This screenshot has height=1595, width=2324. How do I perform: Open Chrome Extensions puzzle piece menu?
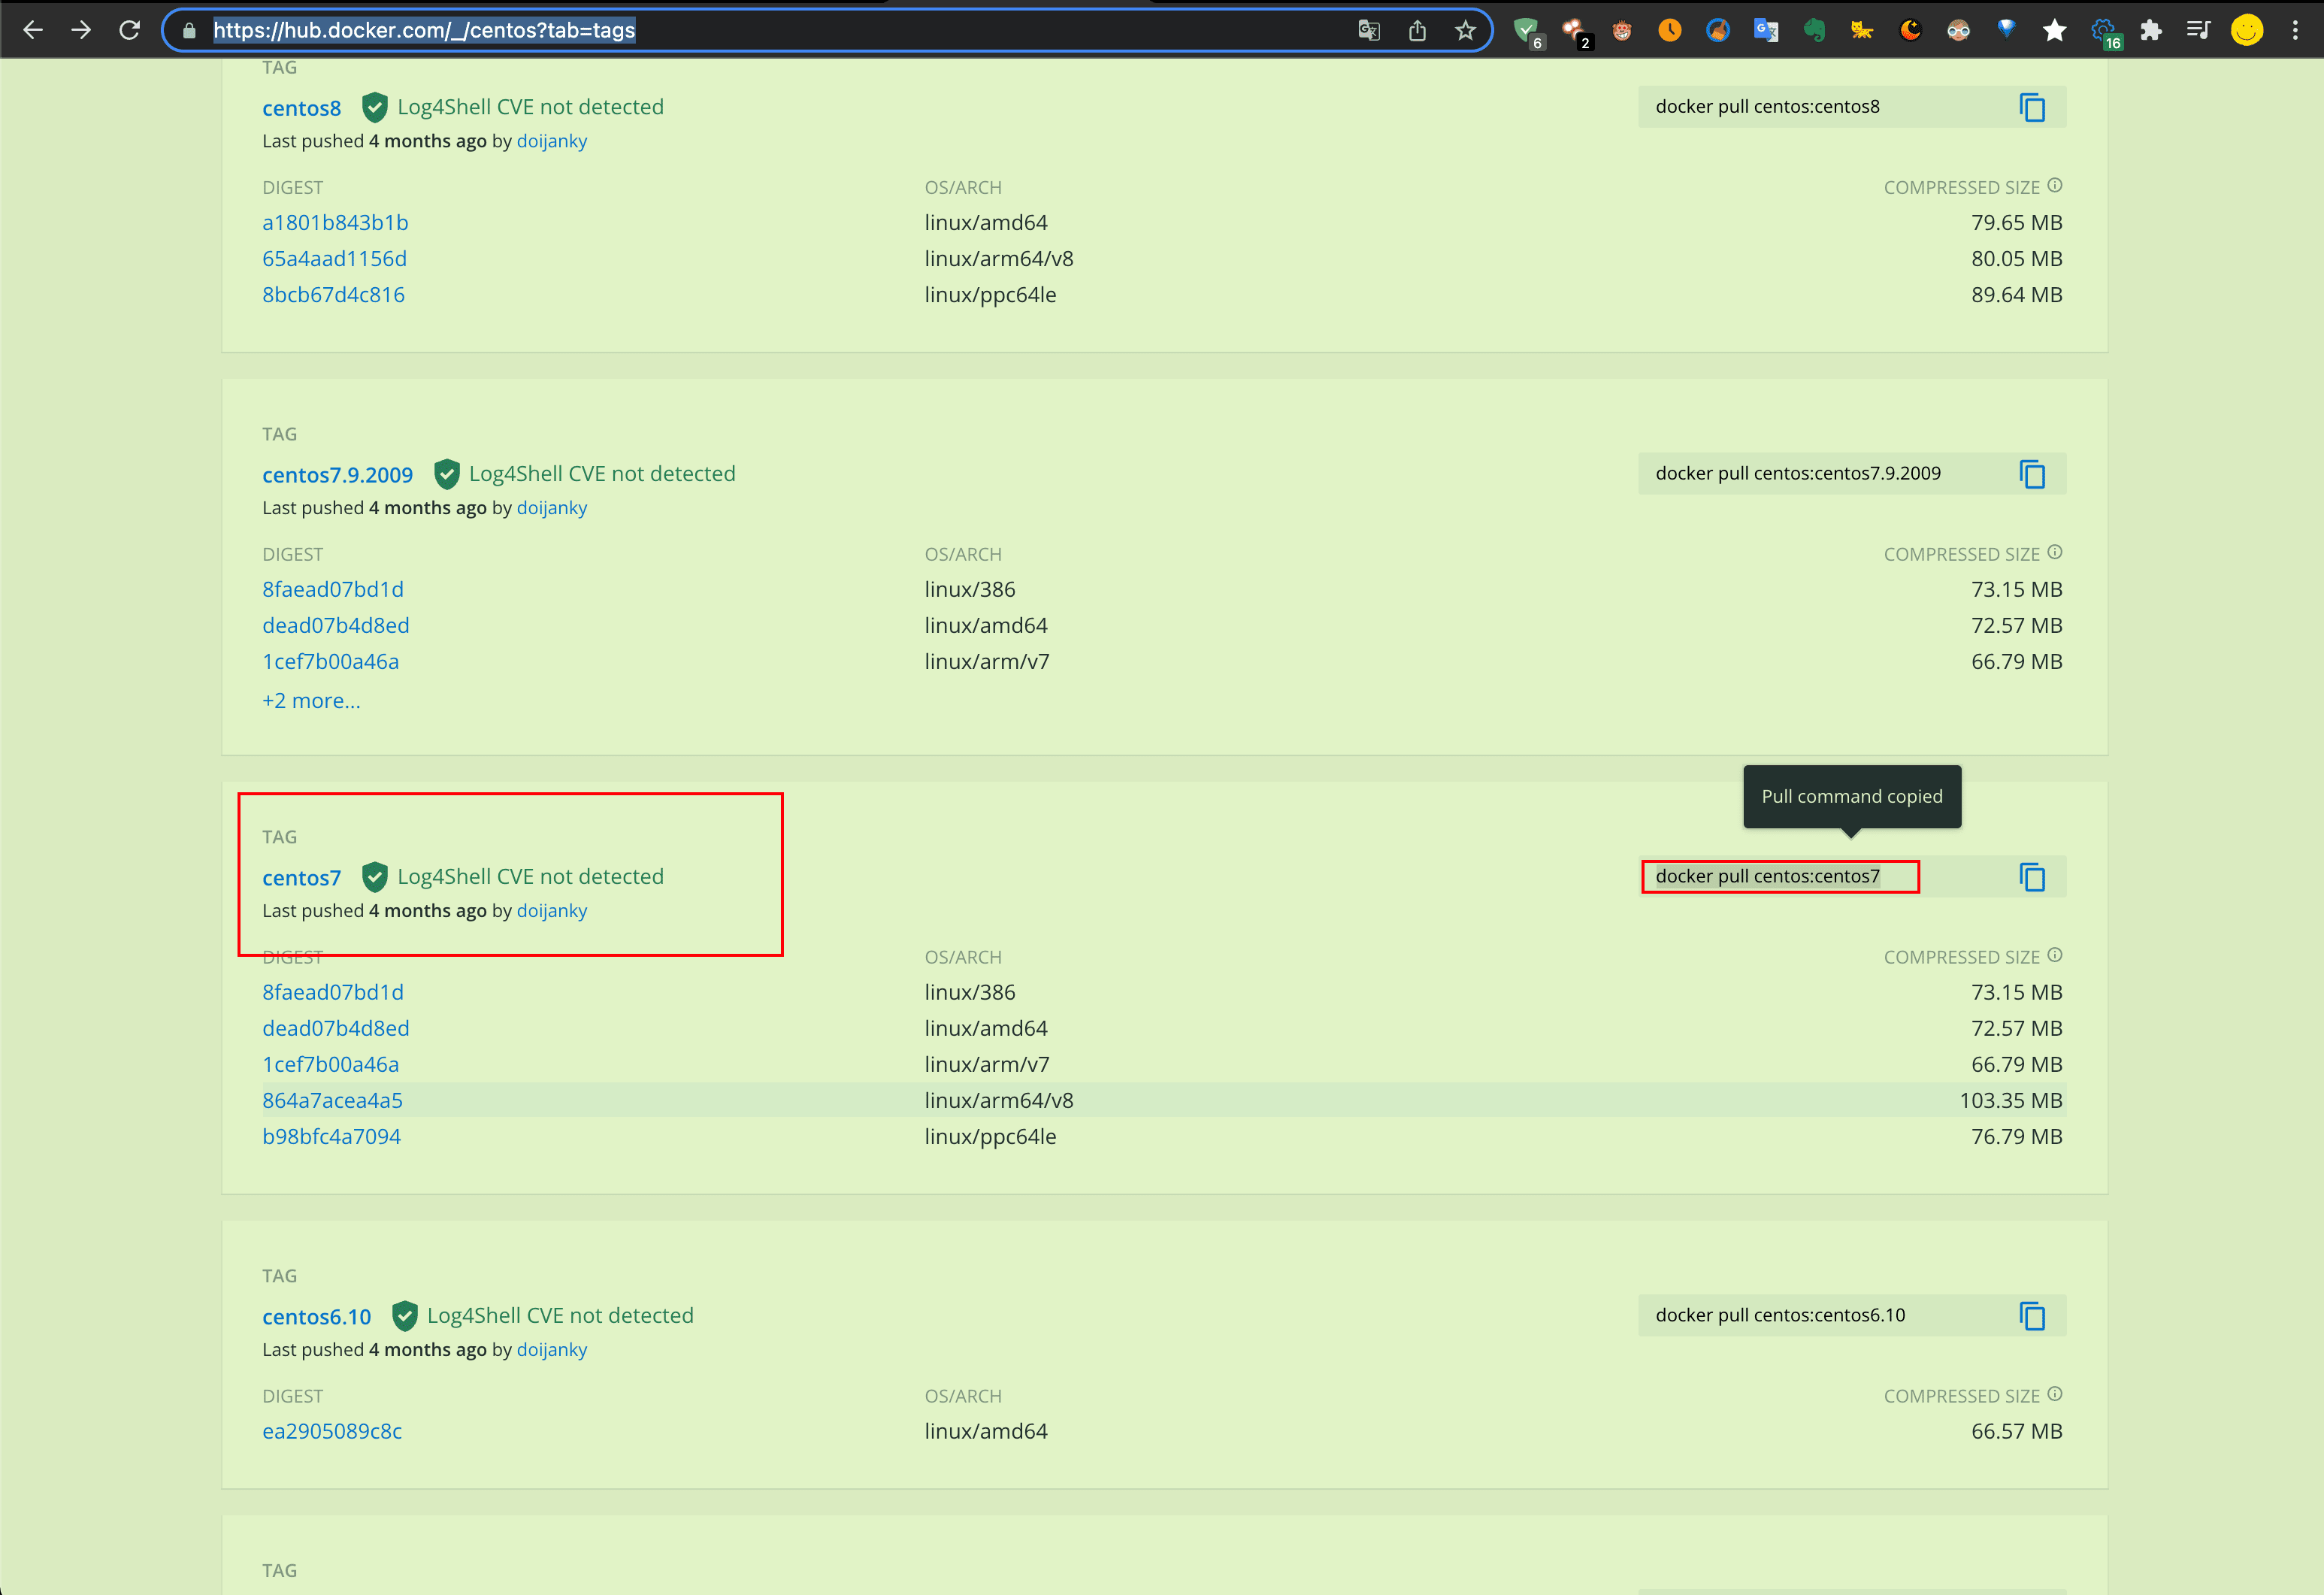tap(2150, 30)
